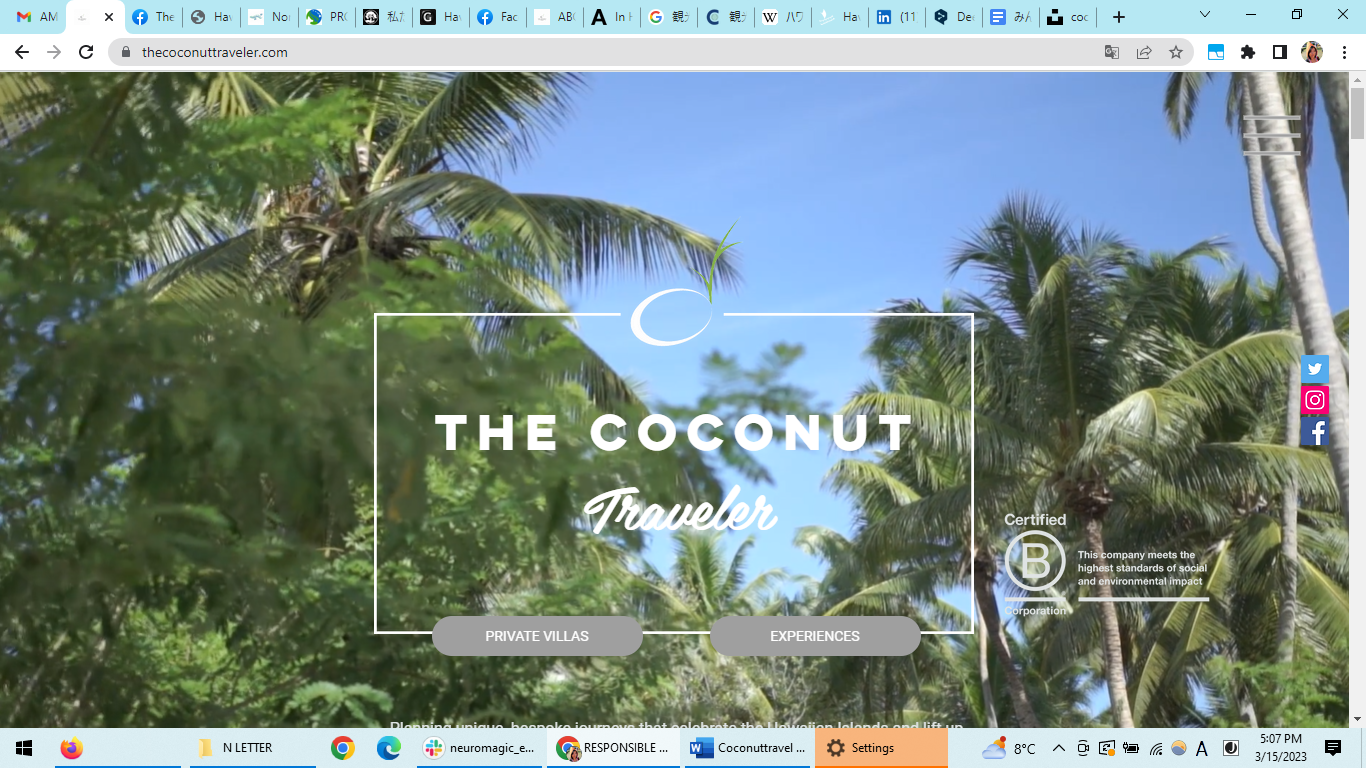Switch to the Gmail tab
The width and height of the screenshot is (1366, 768).
point(36,17)
